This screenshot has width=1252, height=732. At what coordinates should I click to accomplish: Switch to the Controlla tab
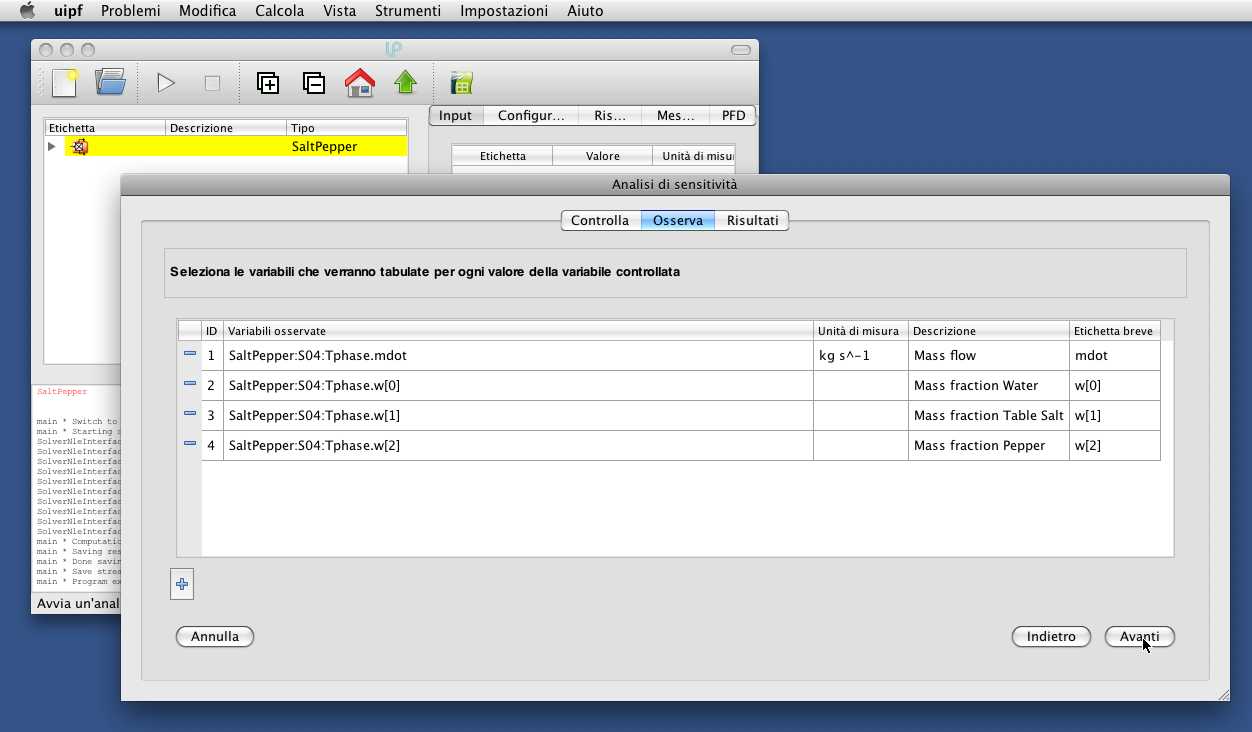[x=600, y=220]
